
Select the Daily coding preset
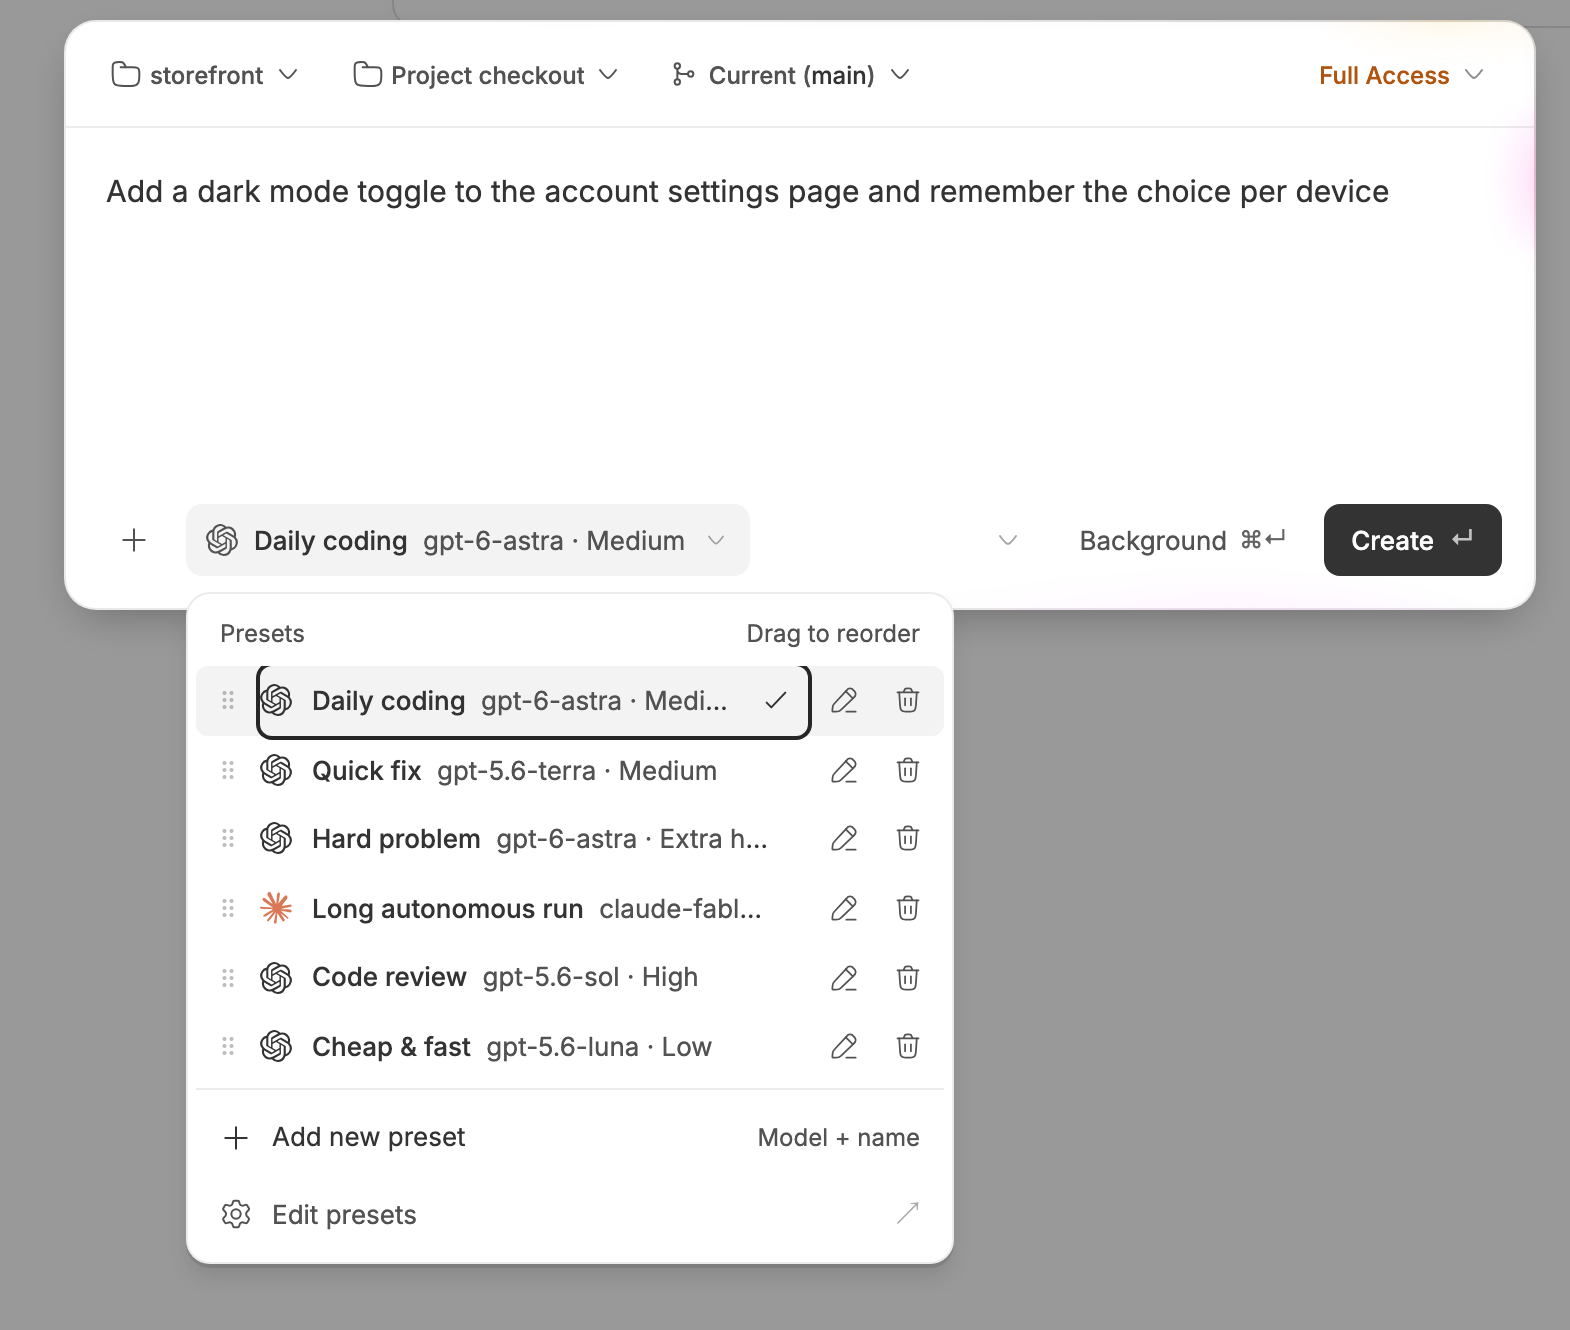[534, 701]
